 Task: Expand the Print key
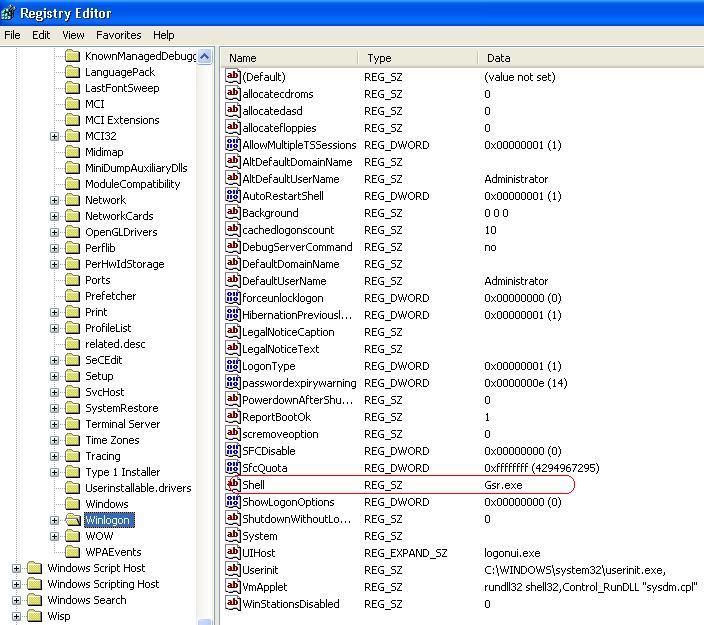(54, 312)
